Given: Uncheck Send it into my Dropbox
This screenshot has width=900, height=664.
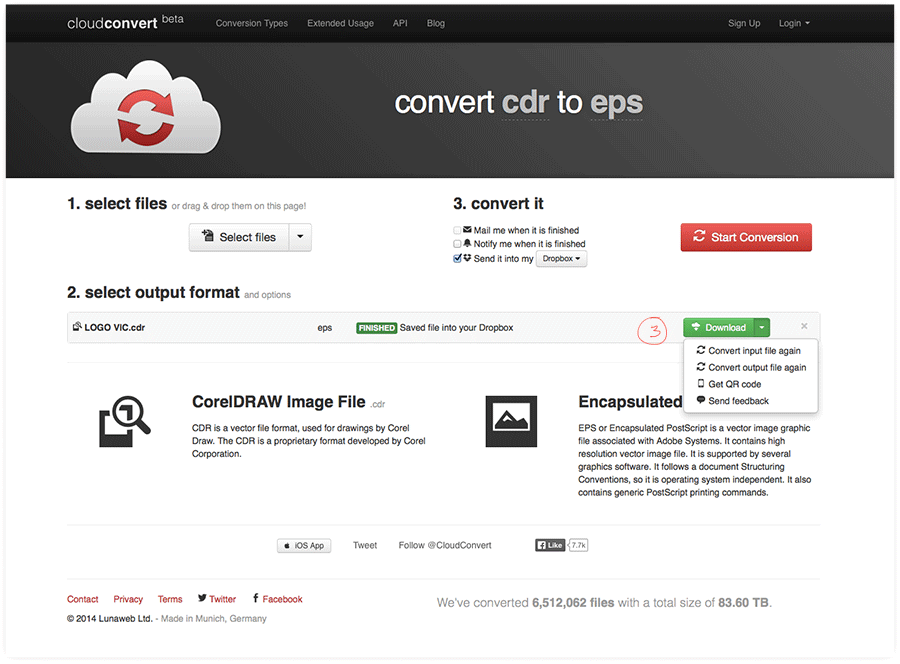Looking at the screenshot, I should 457,258.
